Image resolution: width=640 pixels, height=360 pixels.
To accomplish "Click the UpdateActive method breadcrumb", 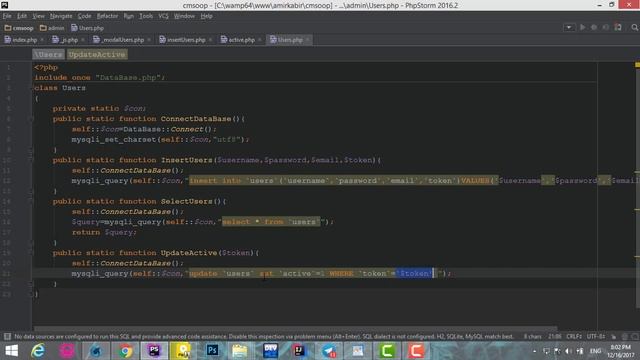I will coord(97,54).
